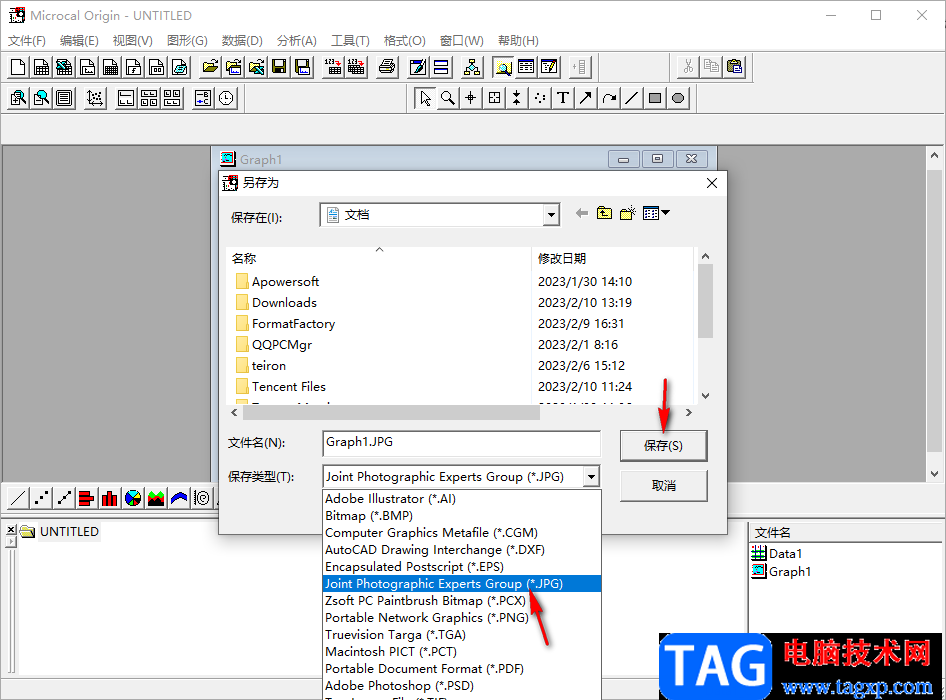The height and width of the screenshot is (700, 946).
Task: Click the Add Time and Date clock icon
Action: coord(226,98)
